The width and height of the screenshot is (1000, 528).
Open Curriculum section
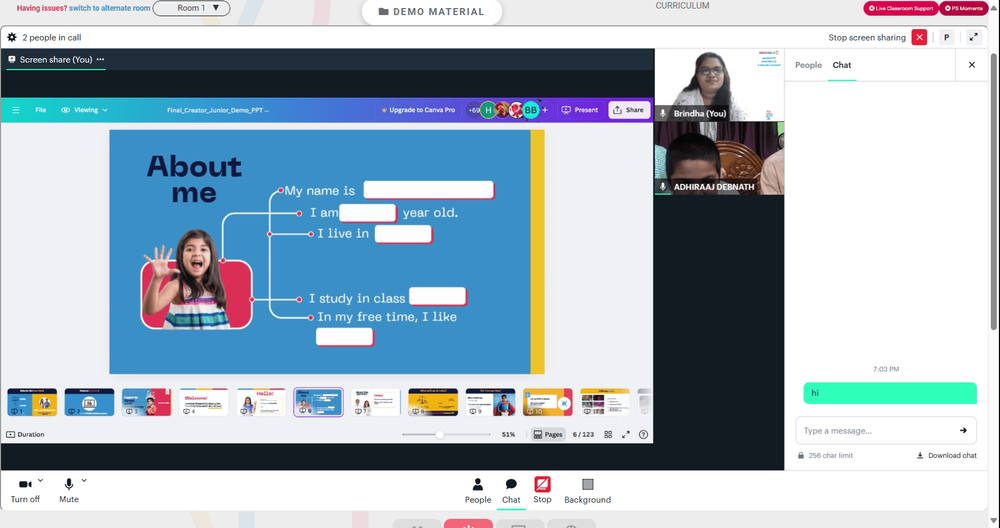coord(682,6)
